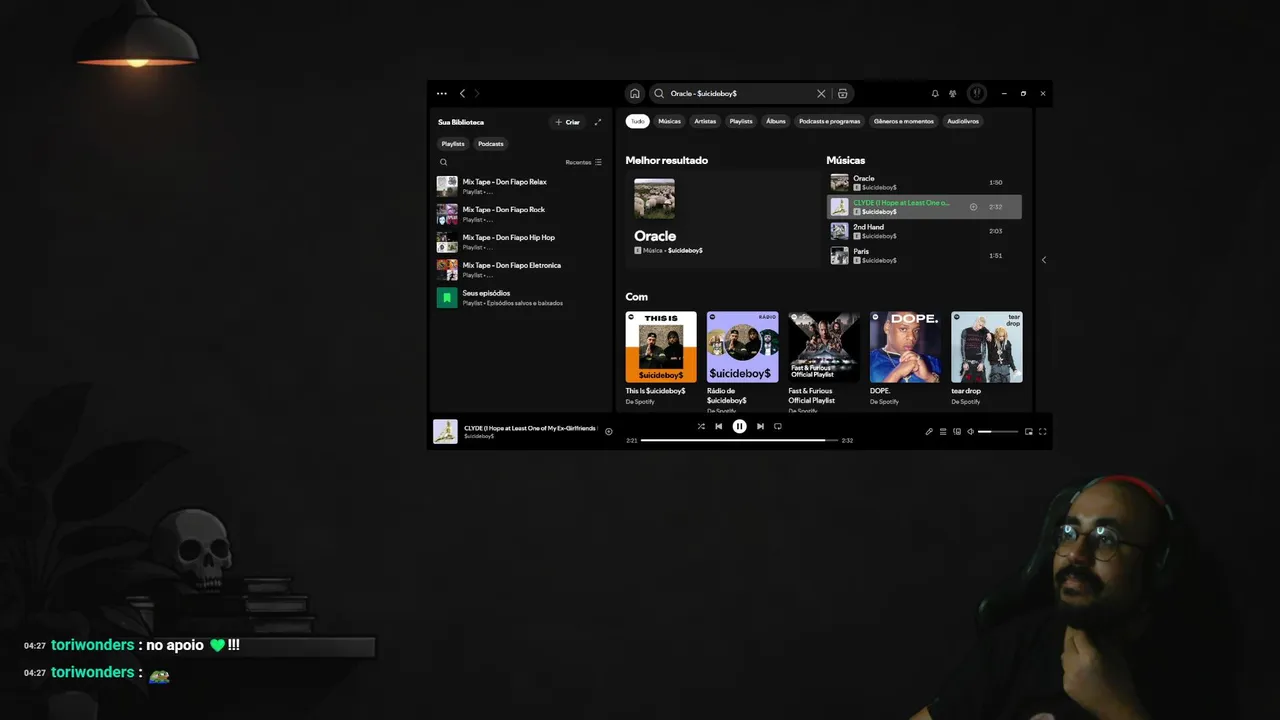
Task: Switch to the Audiolivros tab
Action: pyautogui.click(x=963, y=121)
